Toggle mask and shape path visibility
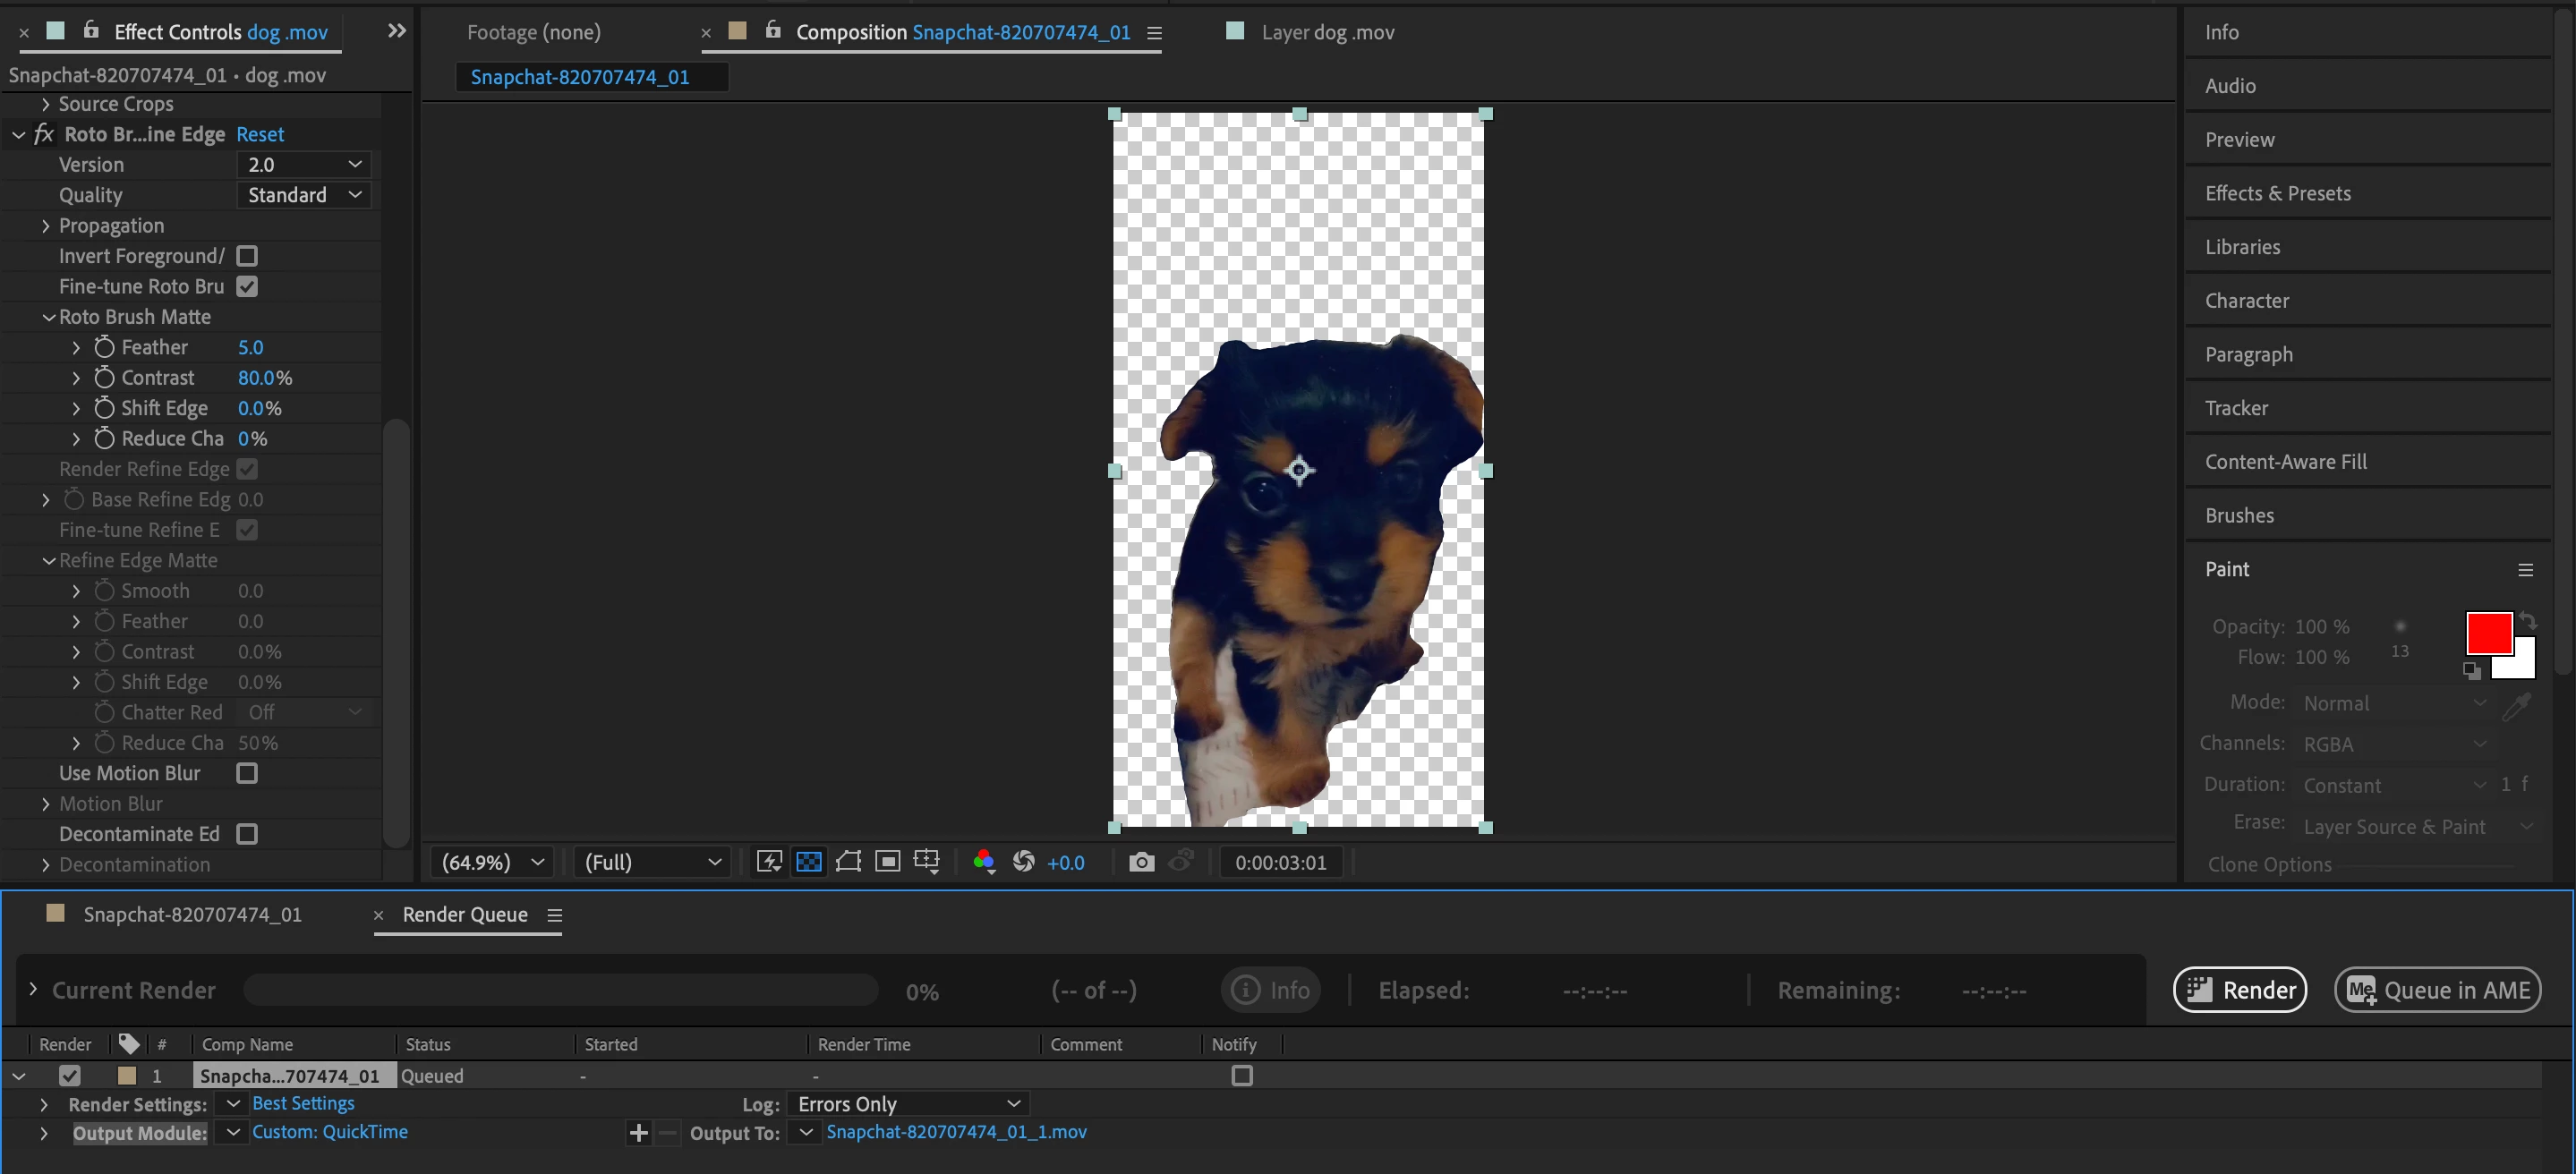Screen dimensions: 2576x1174 coord(848,862)
